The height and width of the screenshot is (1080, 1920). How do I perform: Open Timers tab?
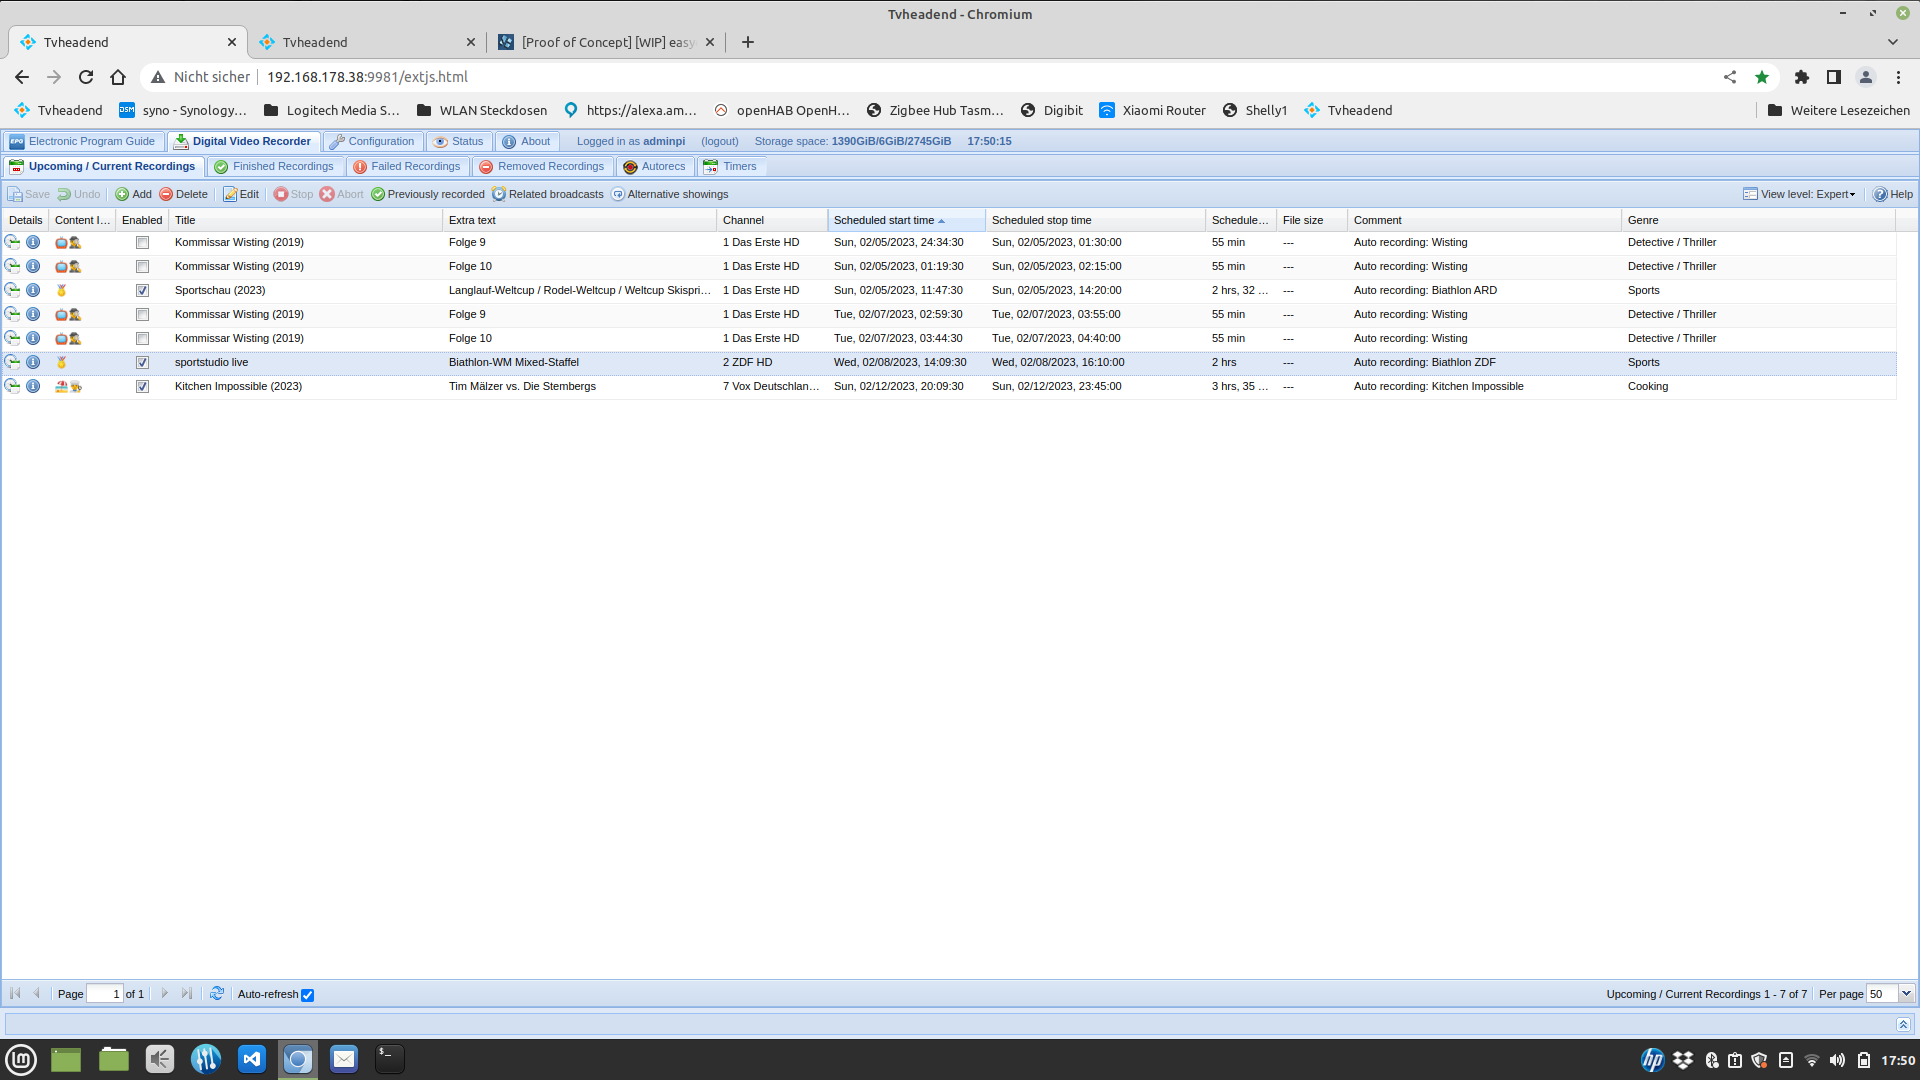point(730,166)
